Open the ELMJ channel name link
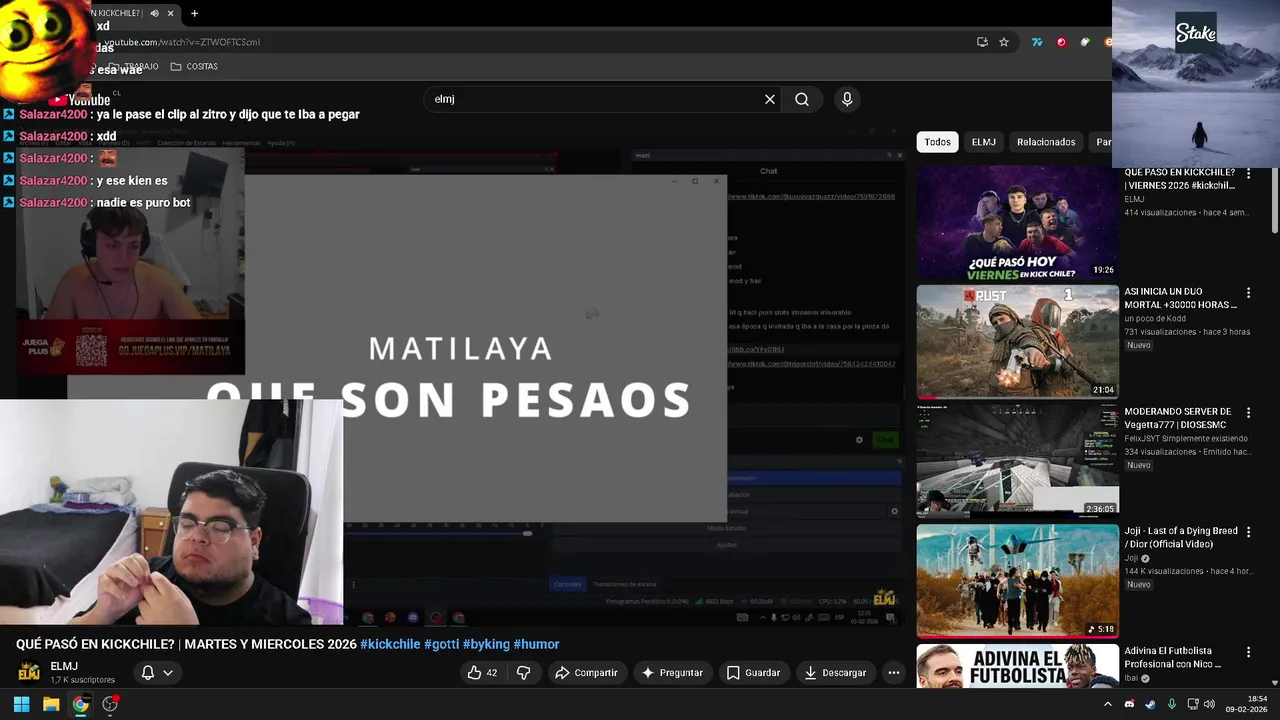The height and width of the screenshot is (720, 1280). tap(64, 666)
